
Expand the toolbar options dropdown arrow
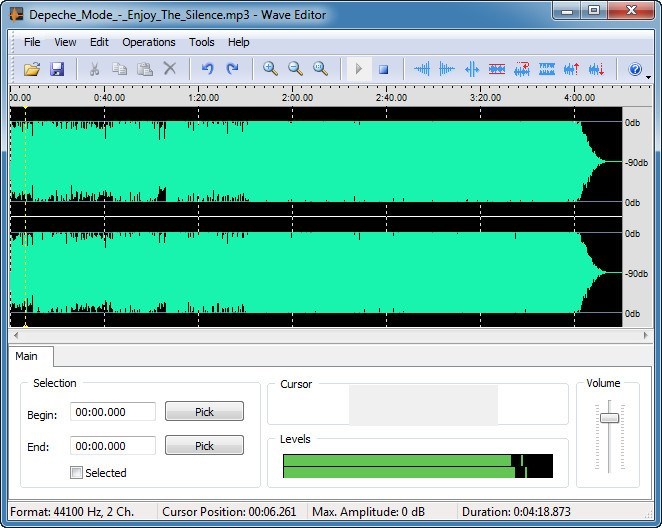pos(648,77)
